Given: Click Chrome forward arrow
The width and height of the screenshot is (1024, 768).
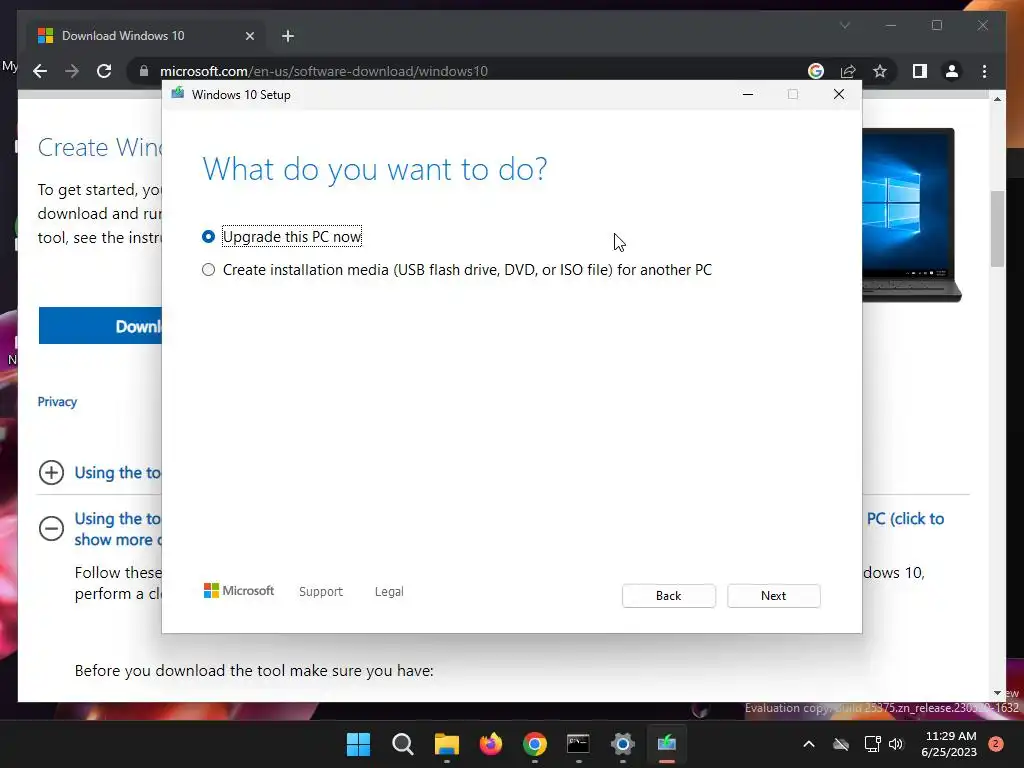Looking at the screenshot, I should coord(72,71).
